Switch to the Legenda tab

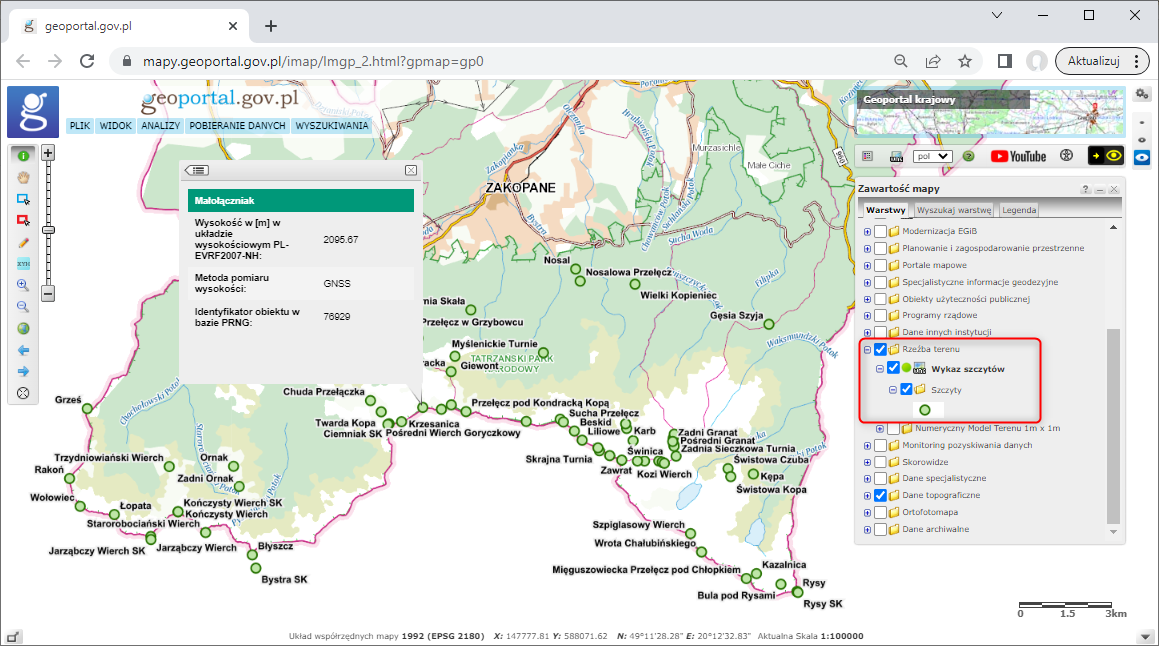coord(1019,210)
